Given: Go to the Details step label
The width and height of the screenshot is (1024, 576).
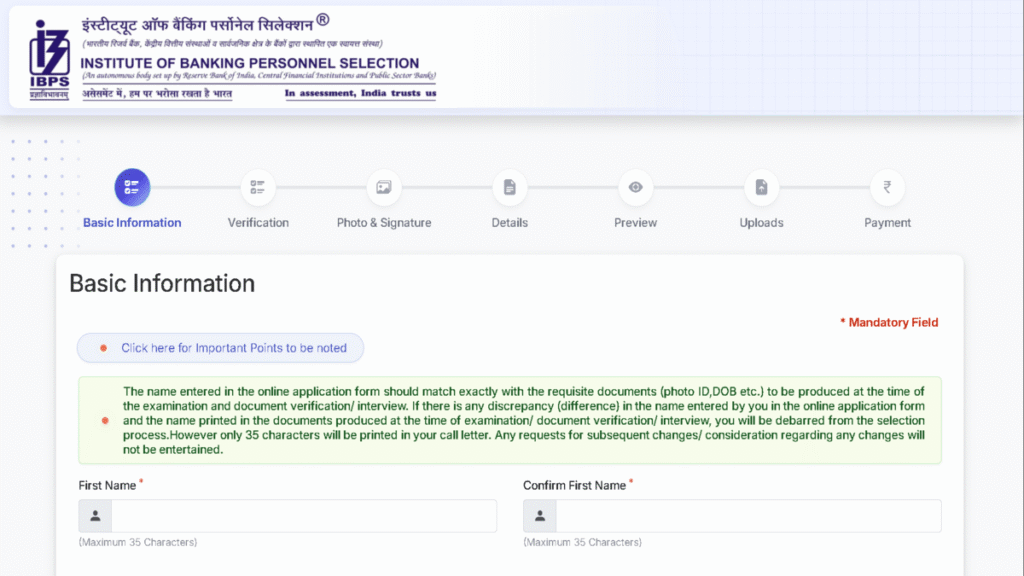Looking at the screenshot, I should click(x=509, y=223).
